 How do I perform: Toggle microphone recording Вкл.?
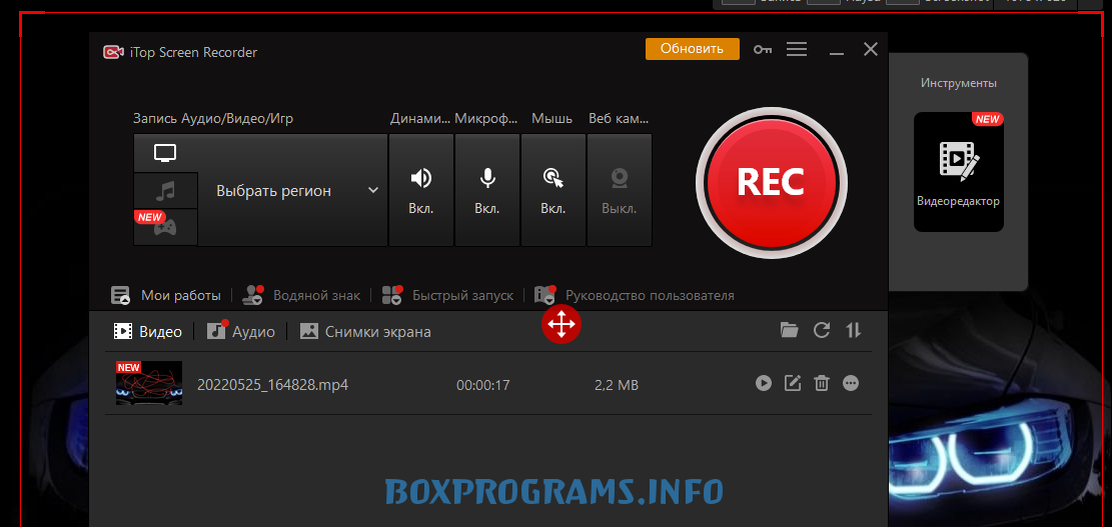click(x=487, y=190)
